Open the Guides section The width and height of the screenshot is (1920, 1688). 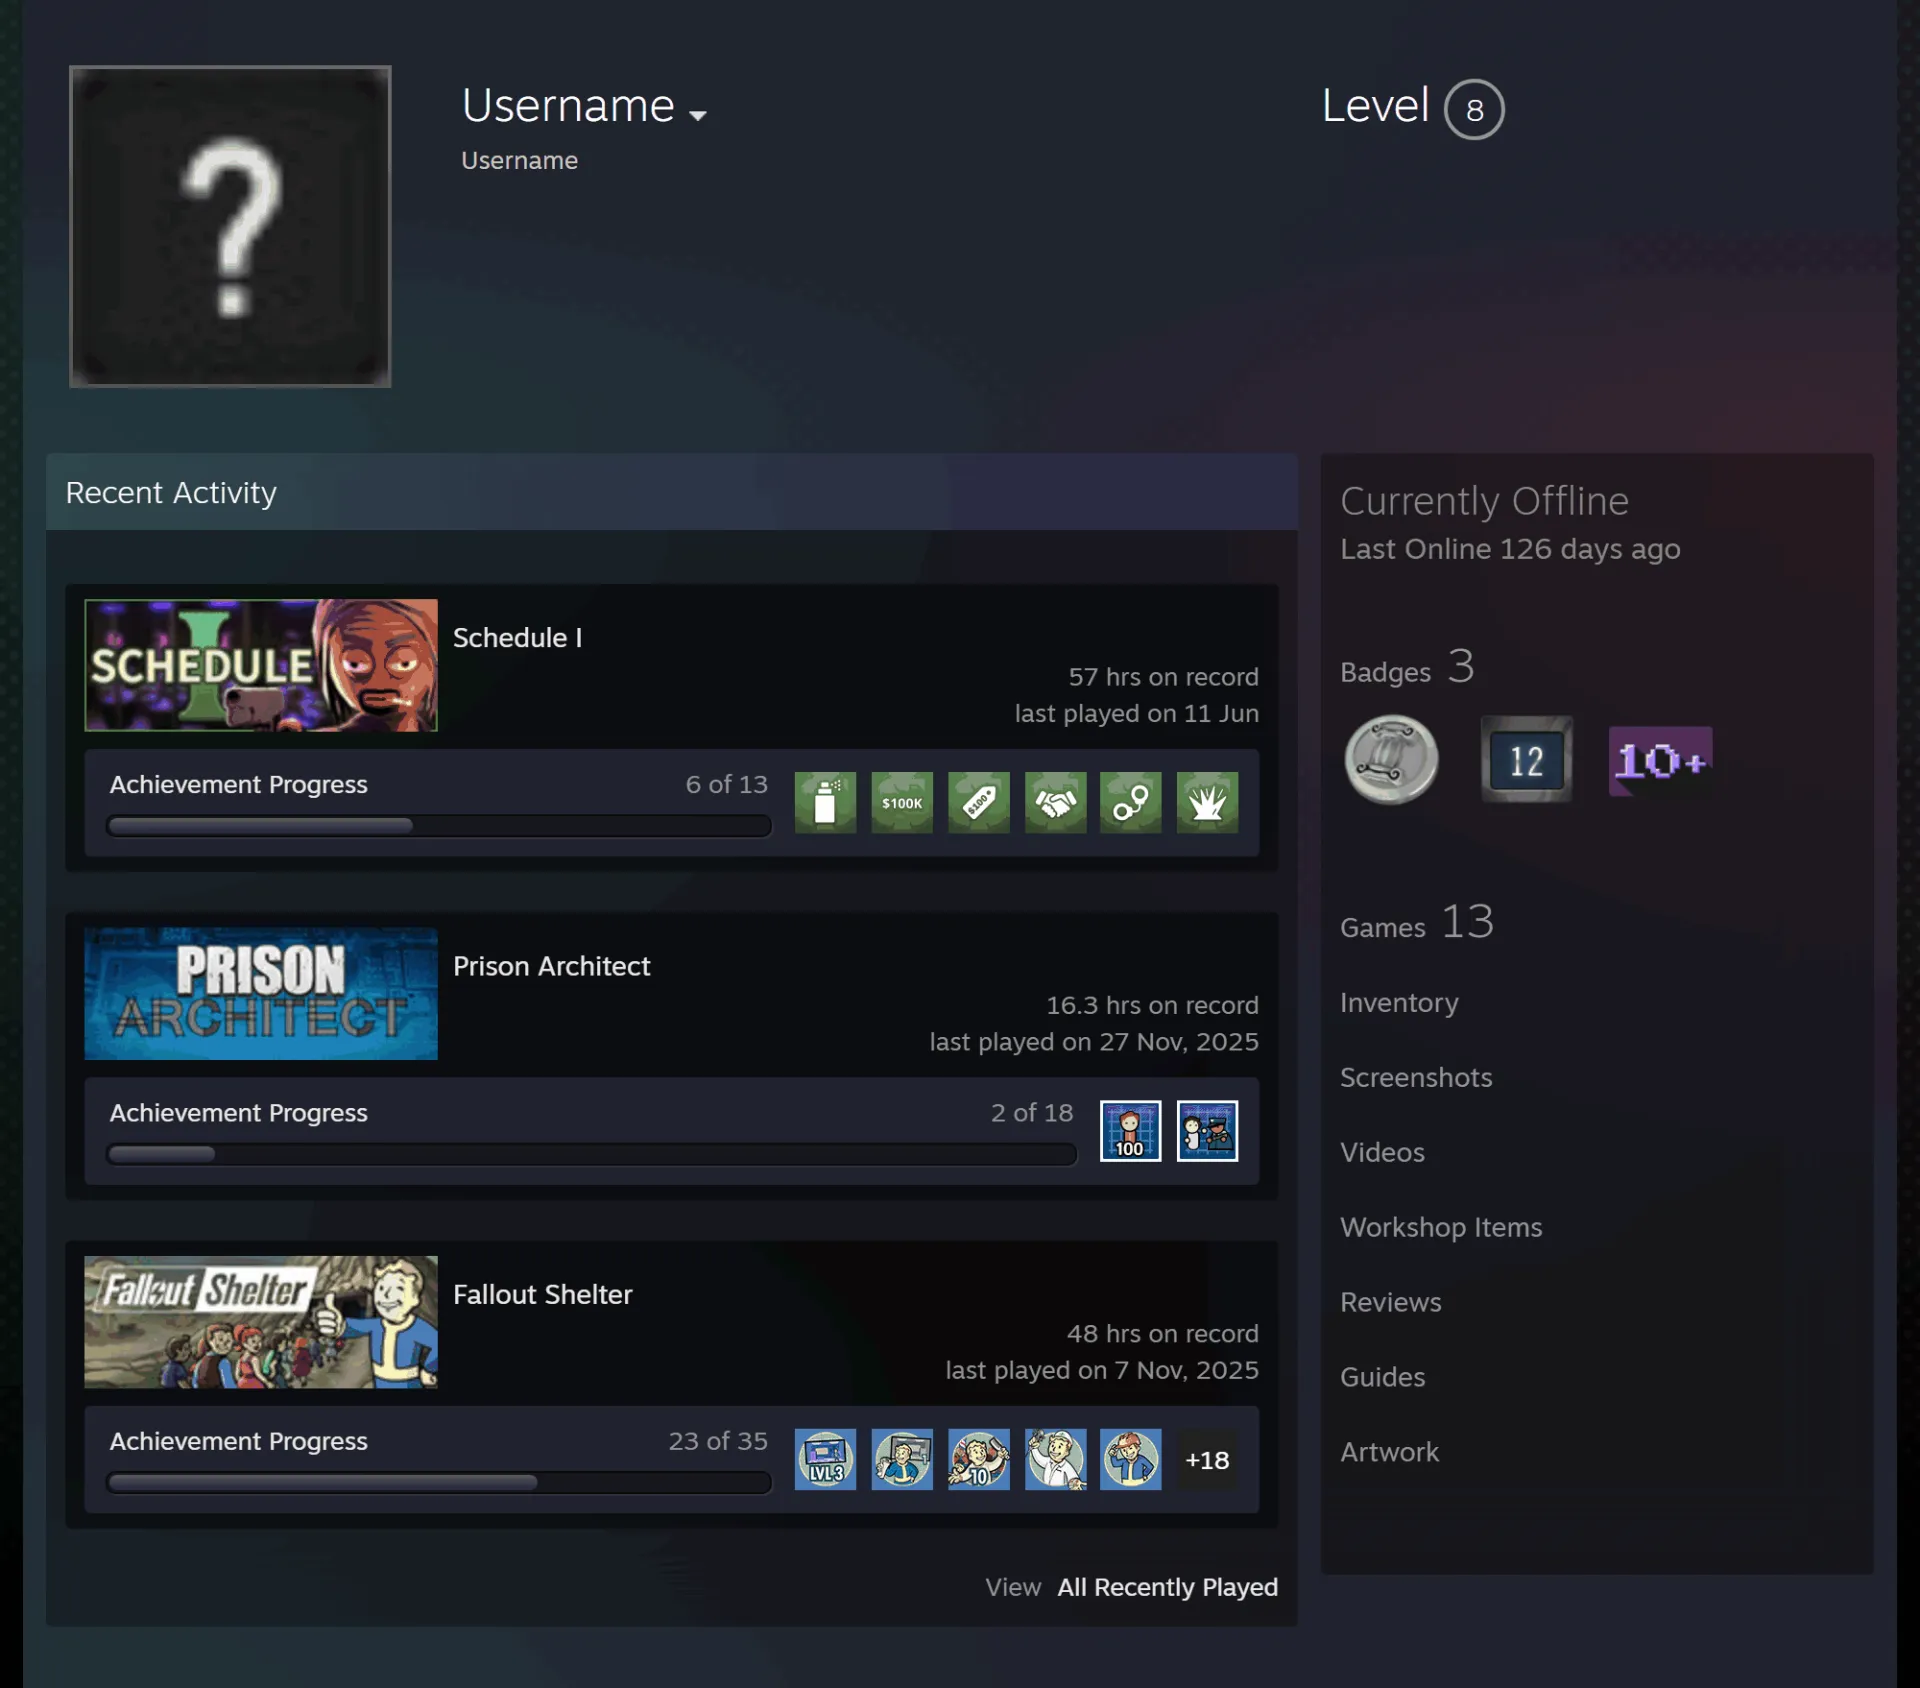1382,1377
